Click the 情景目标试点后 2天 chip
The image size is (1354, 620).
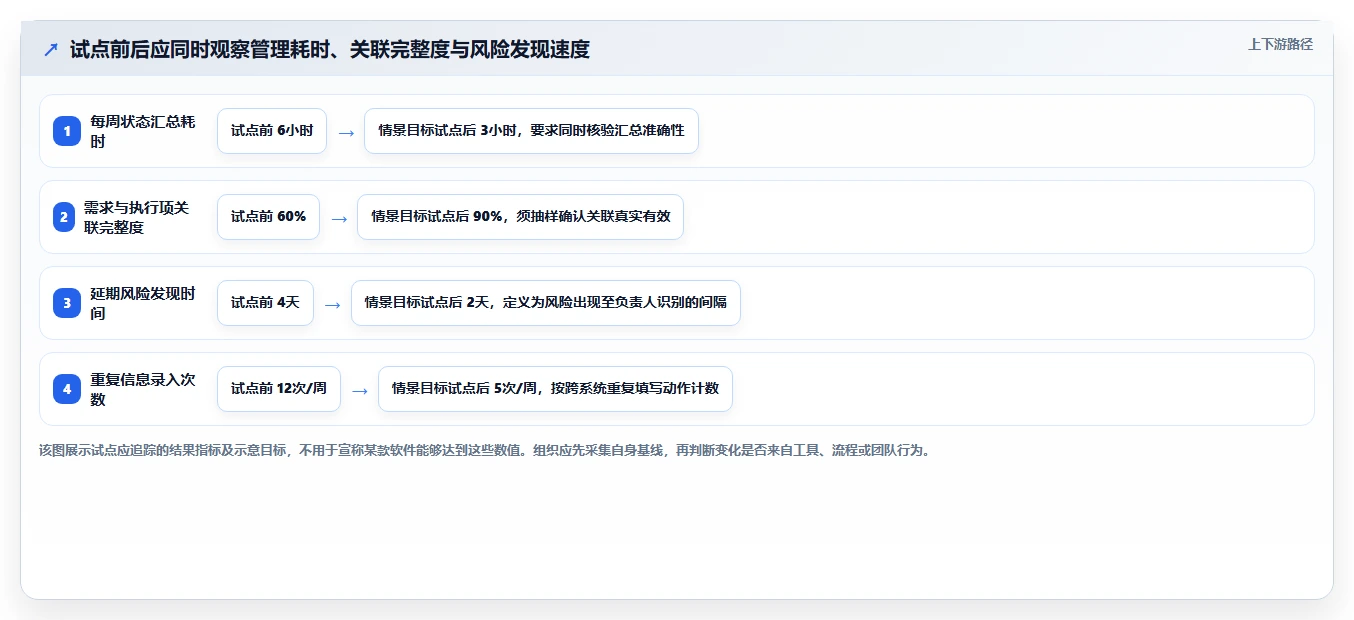pos(546,303)
